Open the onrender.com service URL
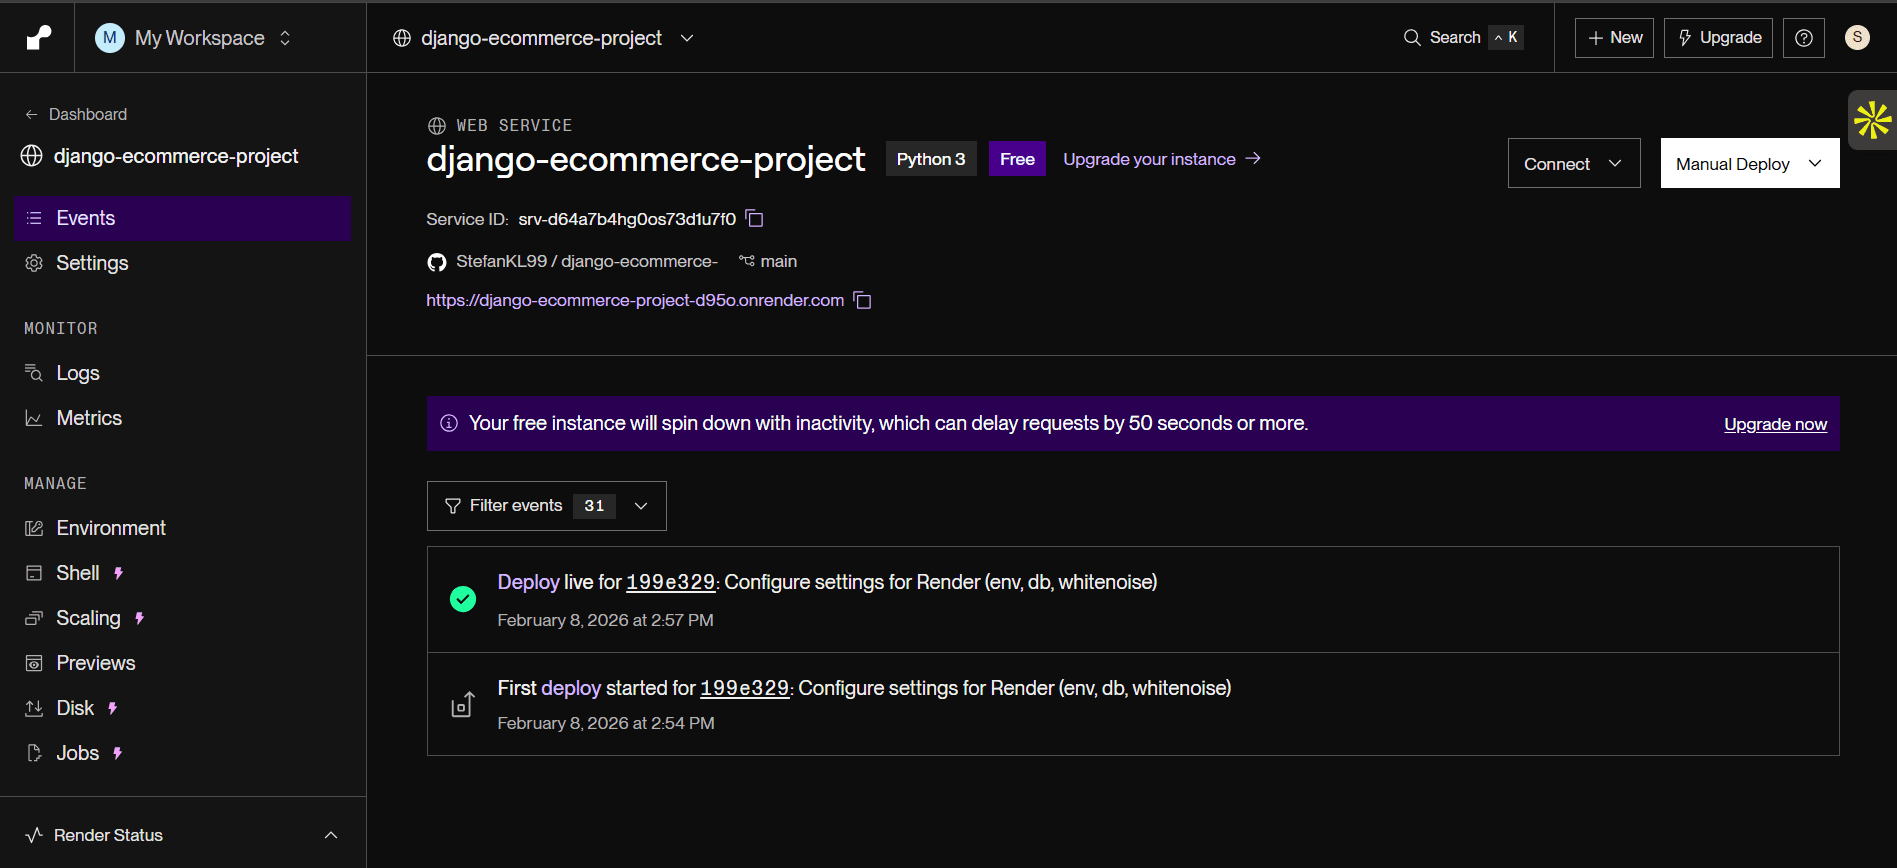 pyautogui.click(x=635, y=300)
